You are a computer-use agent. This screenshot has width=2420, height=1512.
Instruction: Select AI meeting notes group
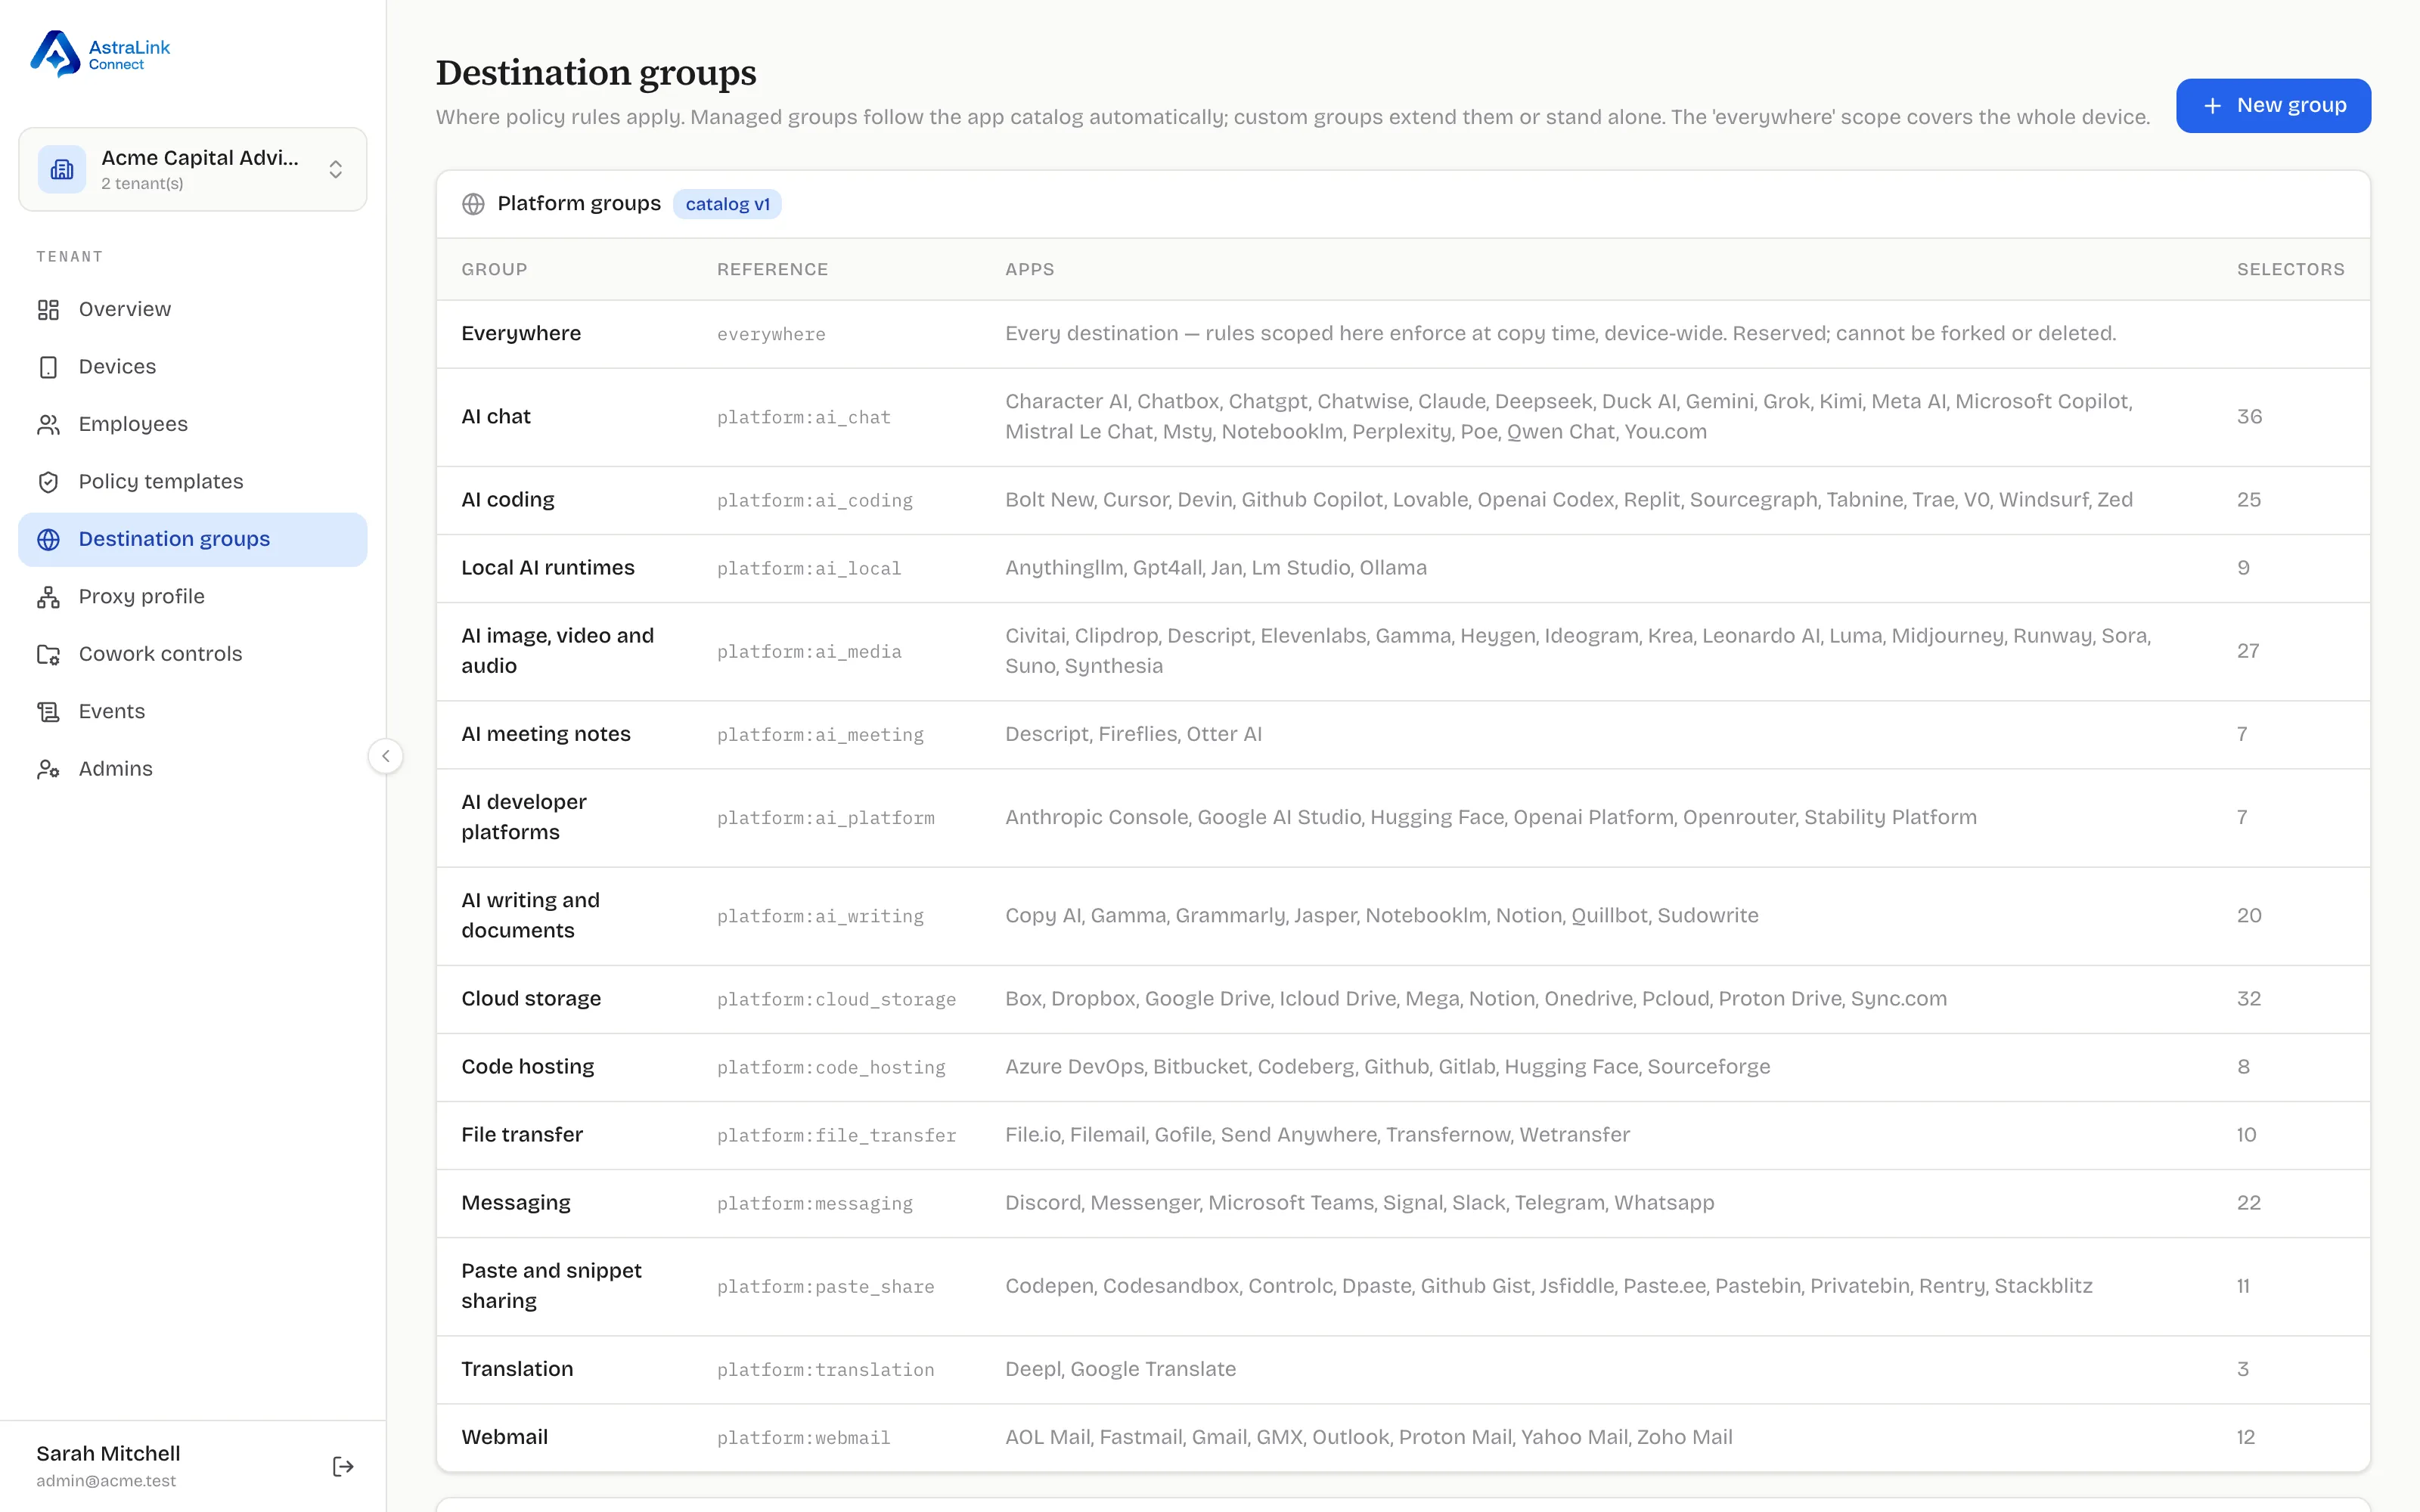(1403, 734)
